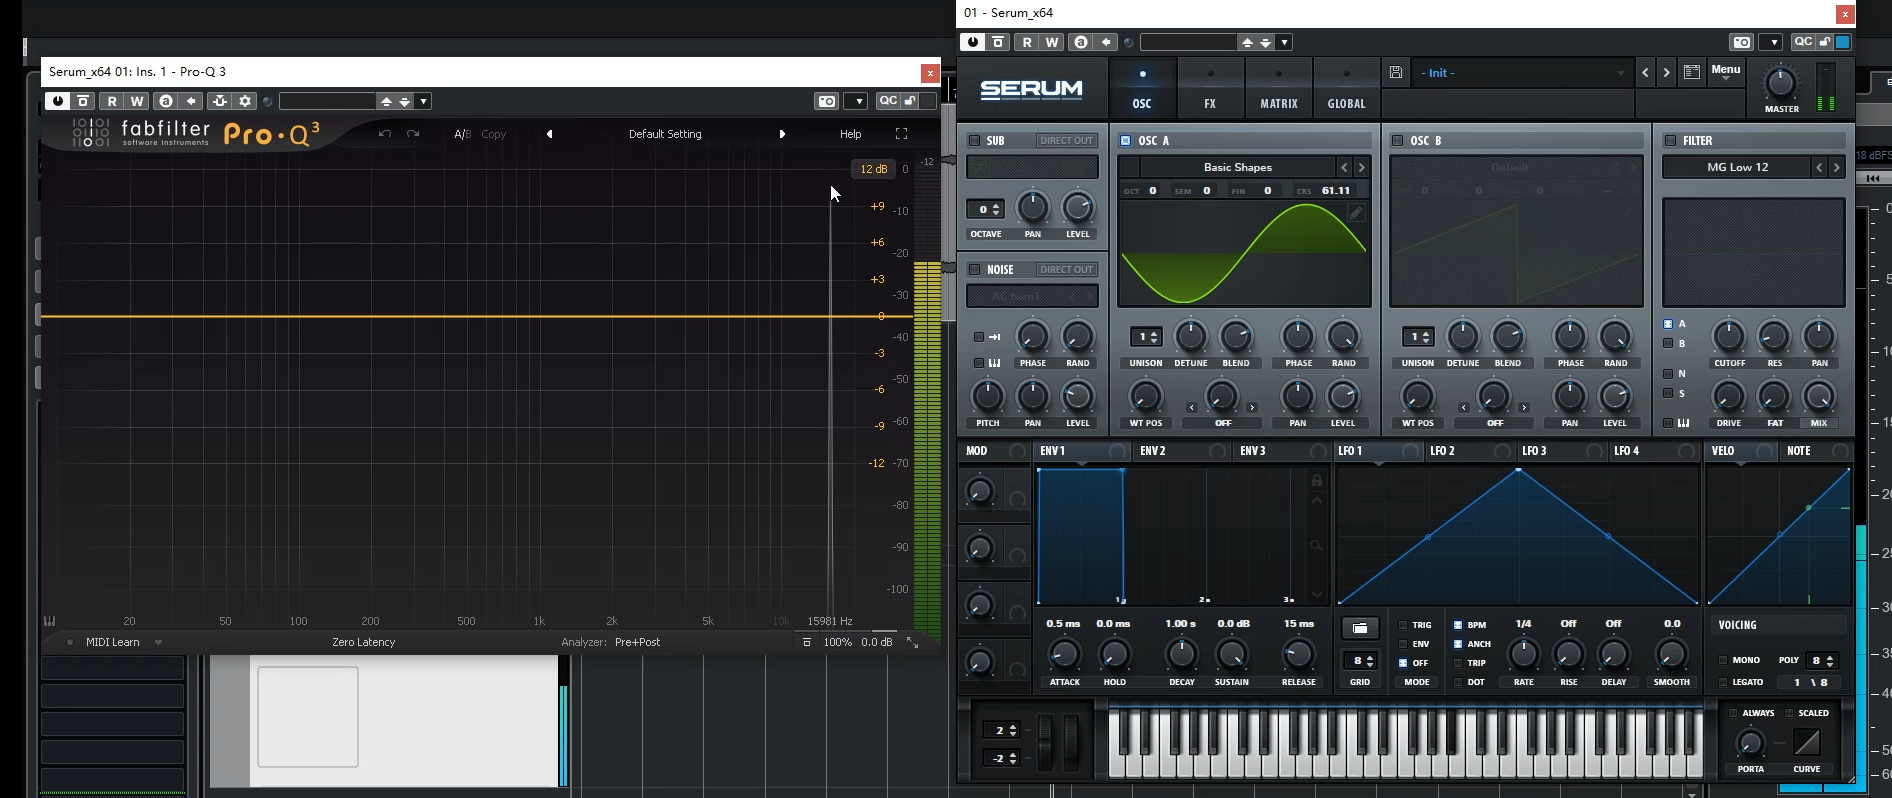Activate side-chain icon in Pro-Q 3 header
This screenshot has width=1892, height=798.
point(220,101)
